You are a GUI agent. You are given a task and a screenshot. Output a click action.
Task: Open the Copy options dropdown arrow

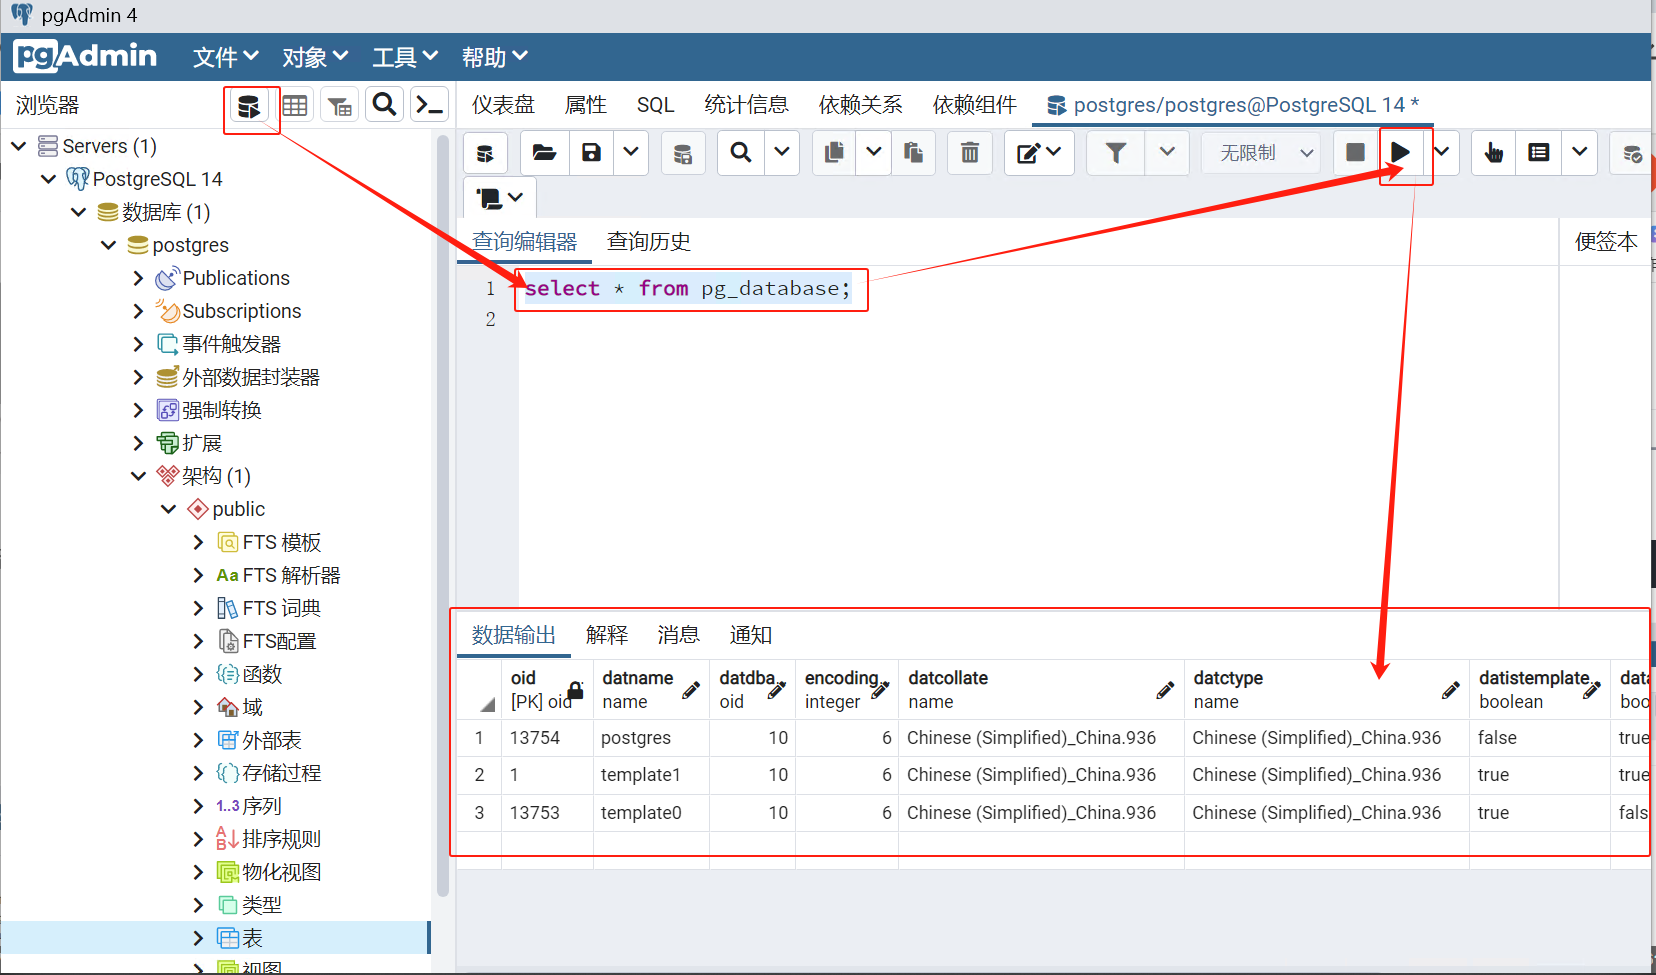873,153
